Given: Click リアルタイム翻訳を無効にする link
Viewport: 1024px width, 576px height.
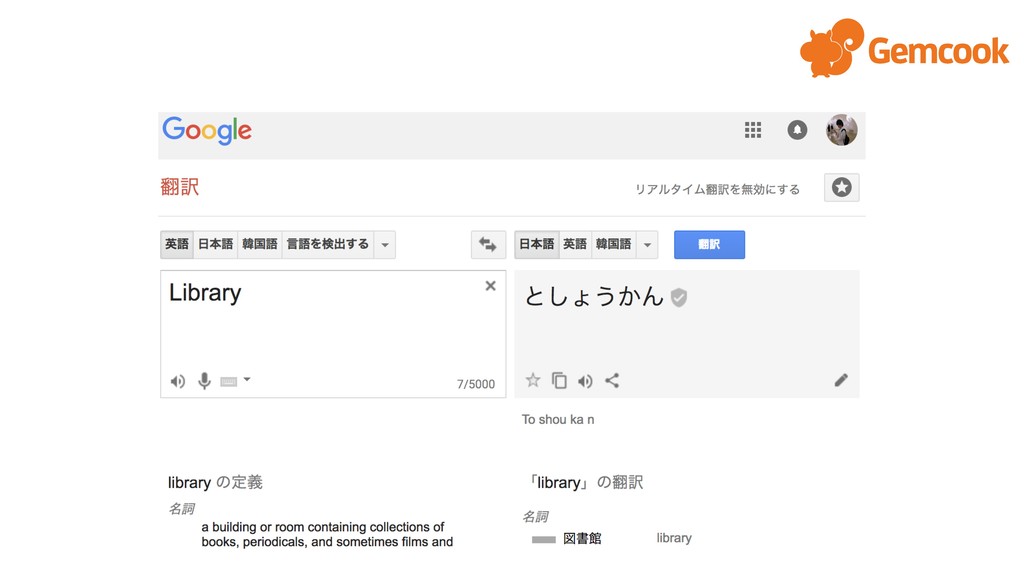Looking at the screenshot, I should 718,189.
